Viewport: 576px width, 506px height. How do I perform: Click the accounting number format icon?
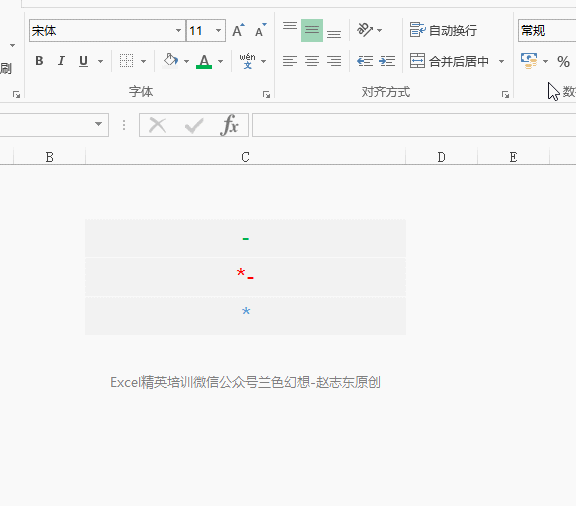click(x=529, y=61)
